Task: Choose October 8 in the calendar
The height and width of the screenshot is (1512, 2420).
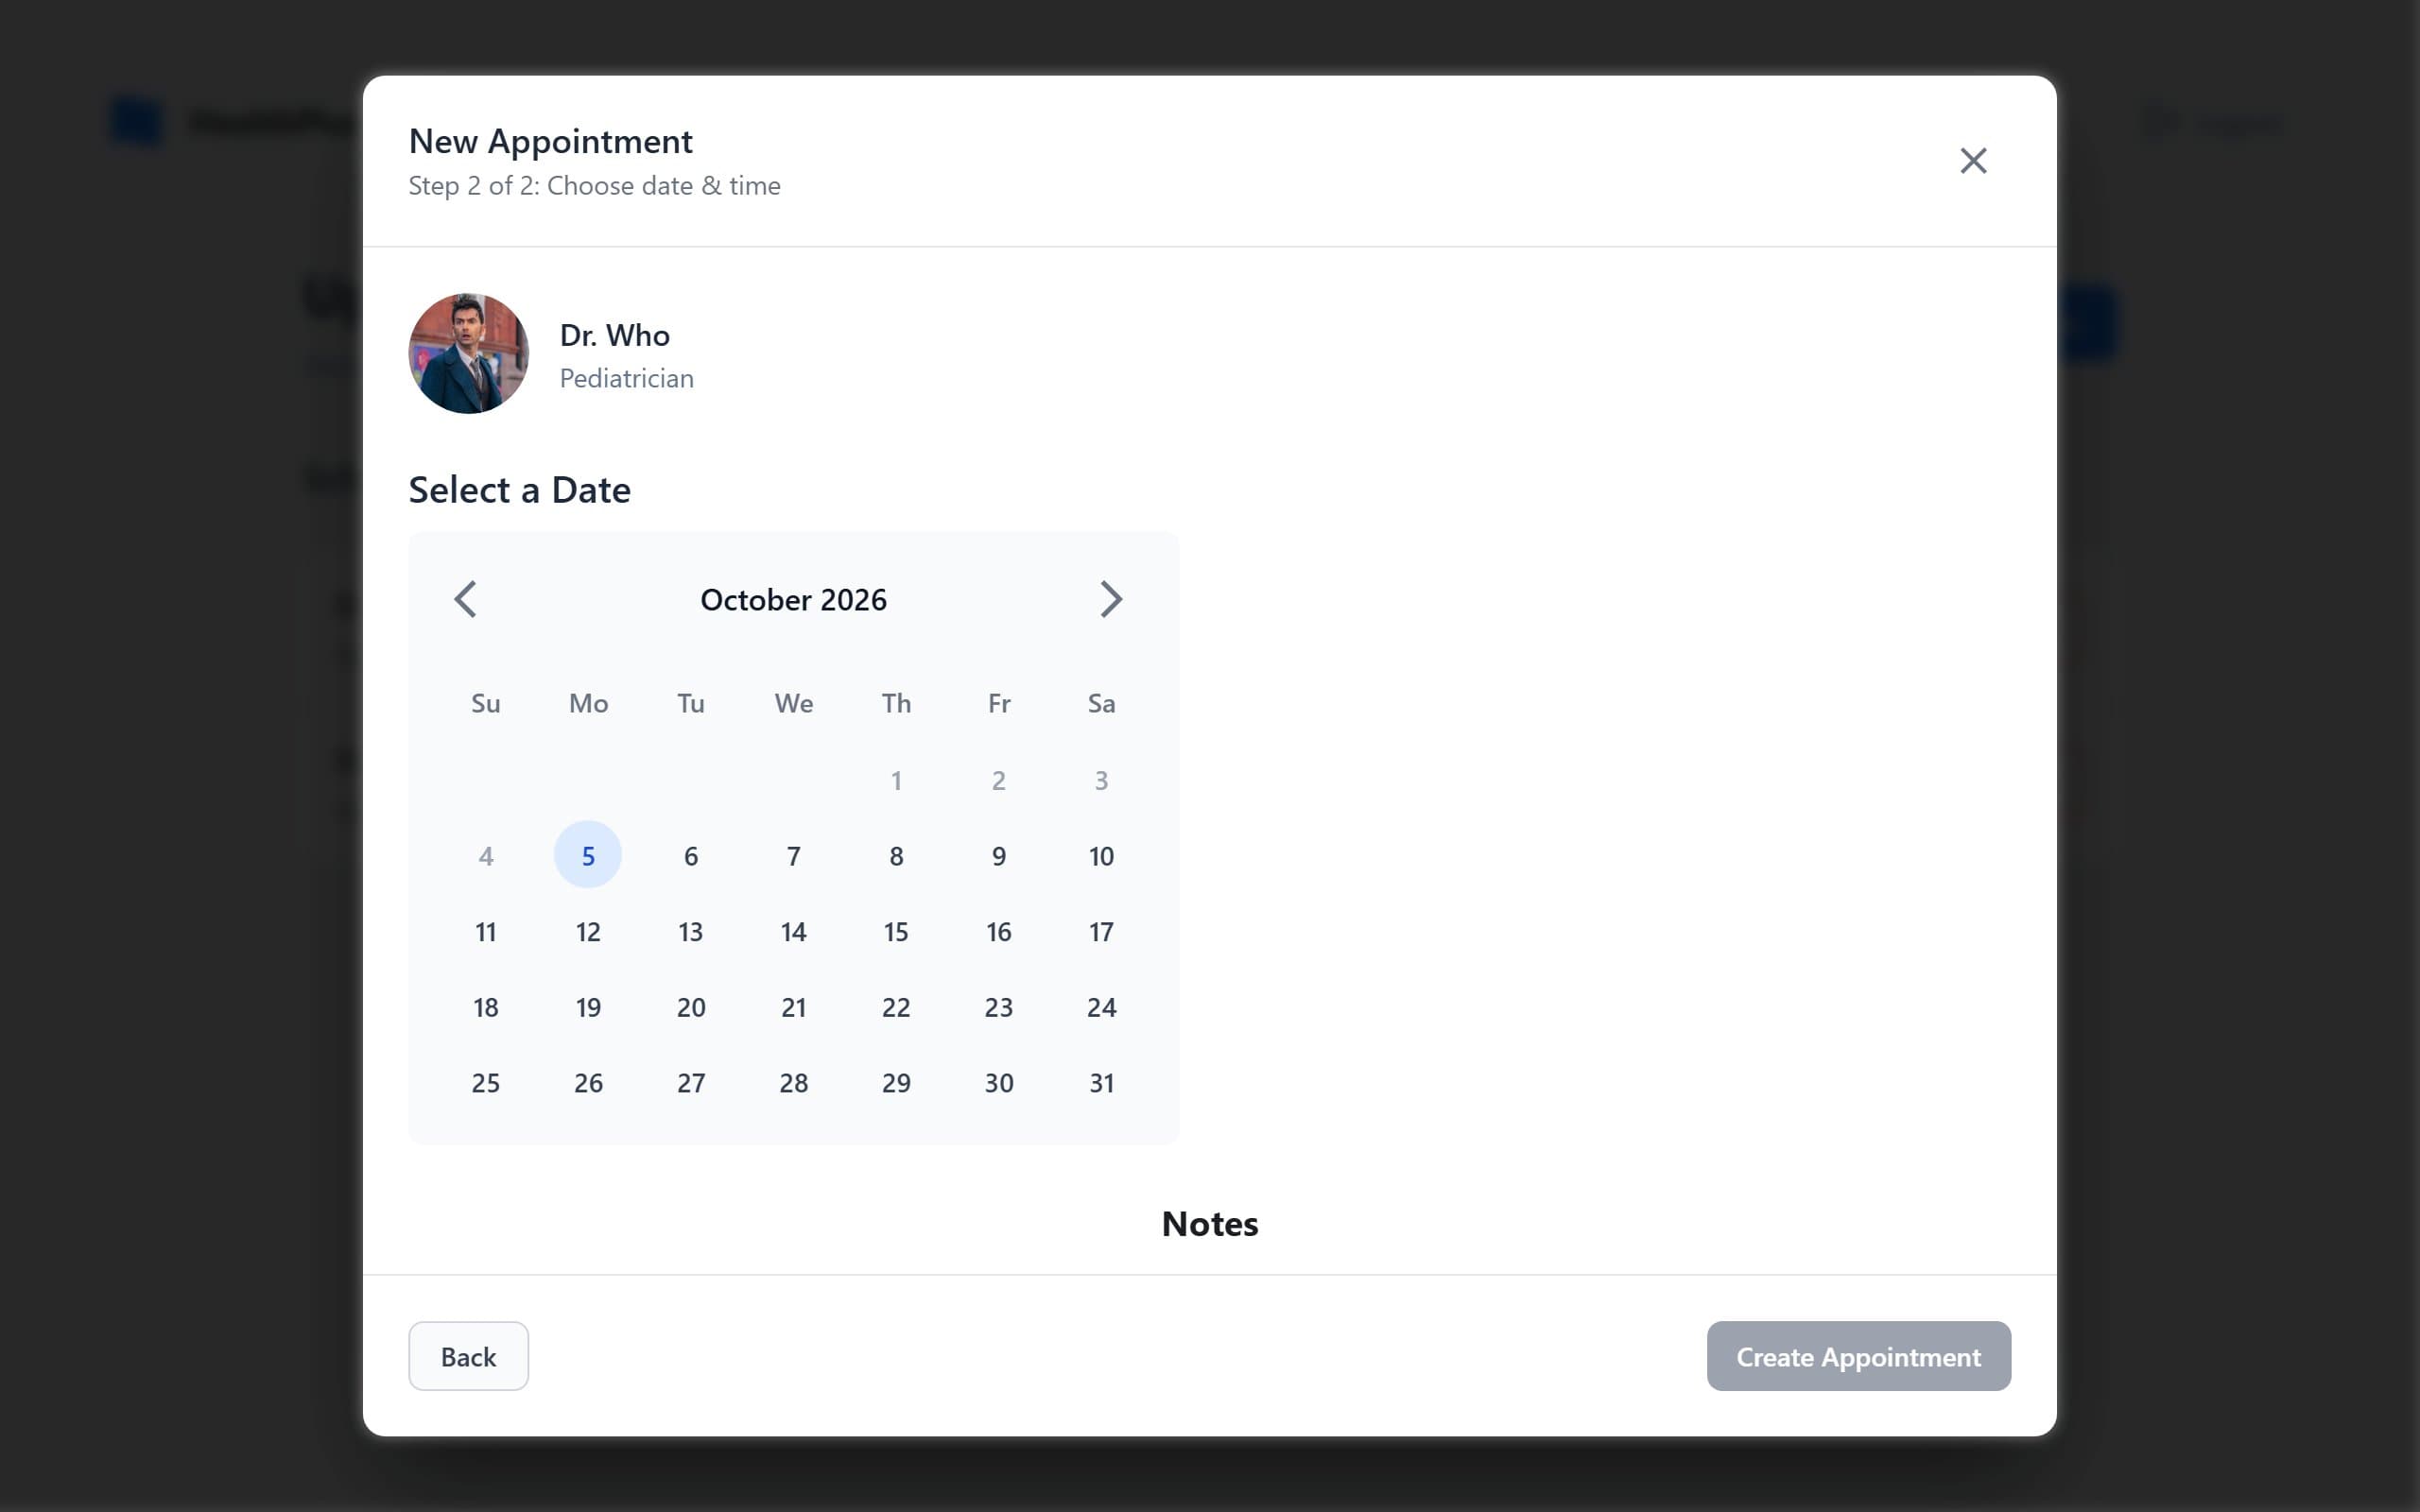Action: pos(896,855)
